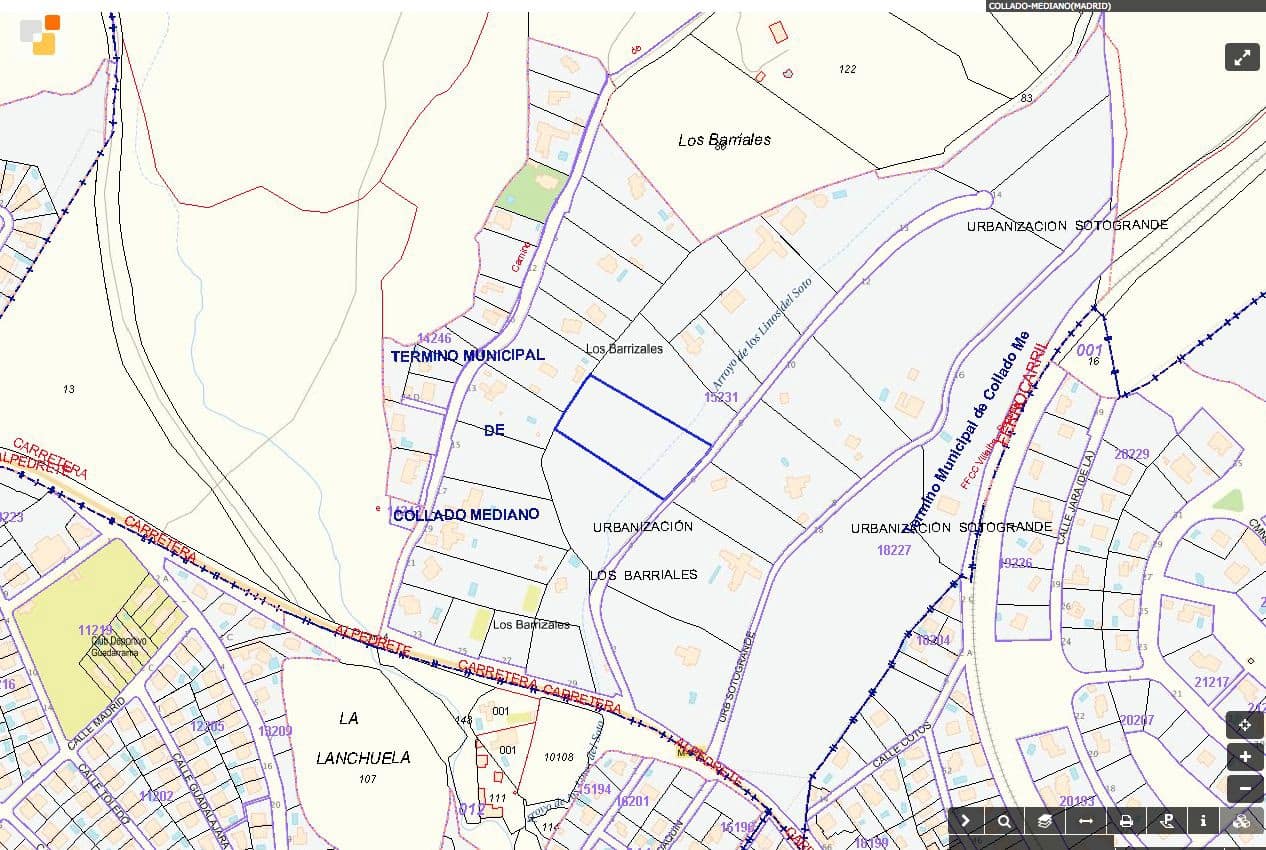This screenshot has height=850, width=1266.
Task: Click the "URB SOTOGRANDE" vertical street label
Action: pos(735,677)
